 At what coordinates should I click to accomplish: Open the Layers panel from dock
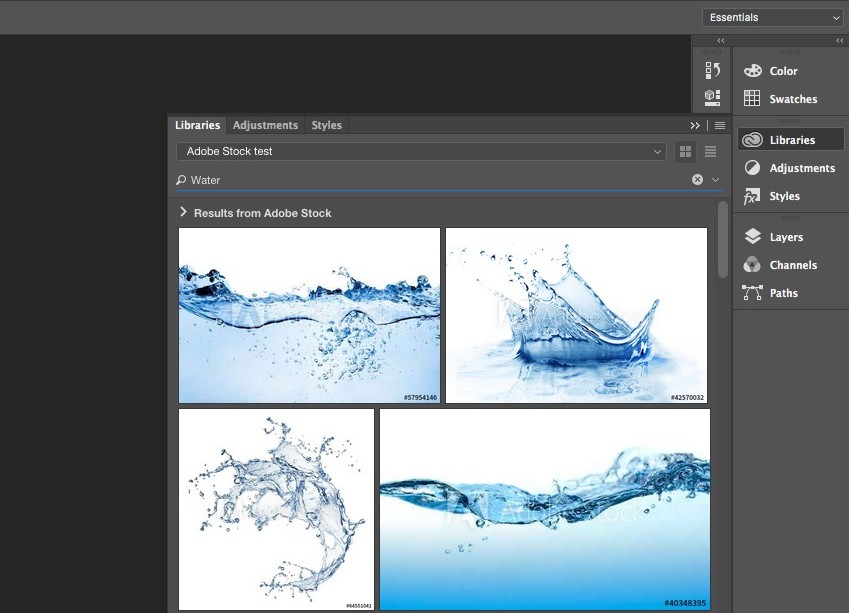click(x=785, y=237)
